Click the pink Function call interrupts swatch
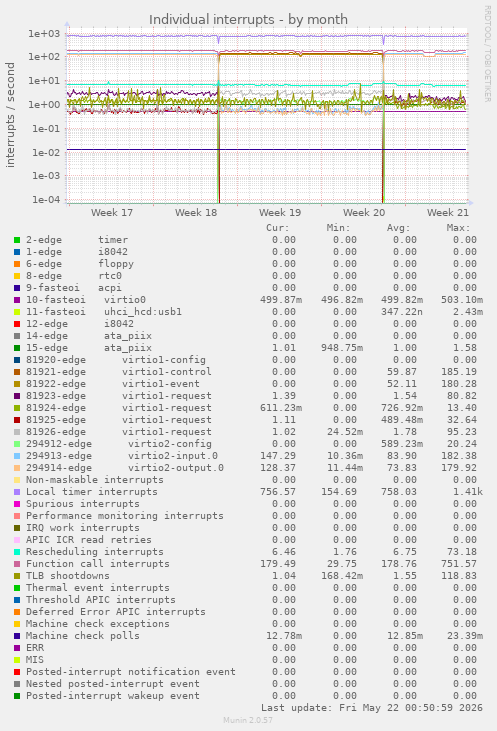Screen dimensions: 497x731 pyautogui.click(x=17, y=564)
